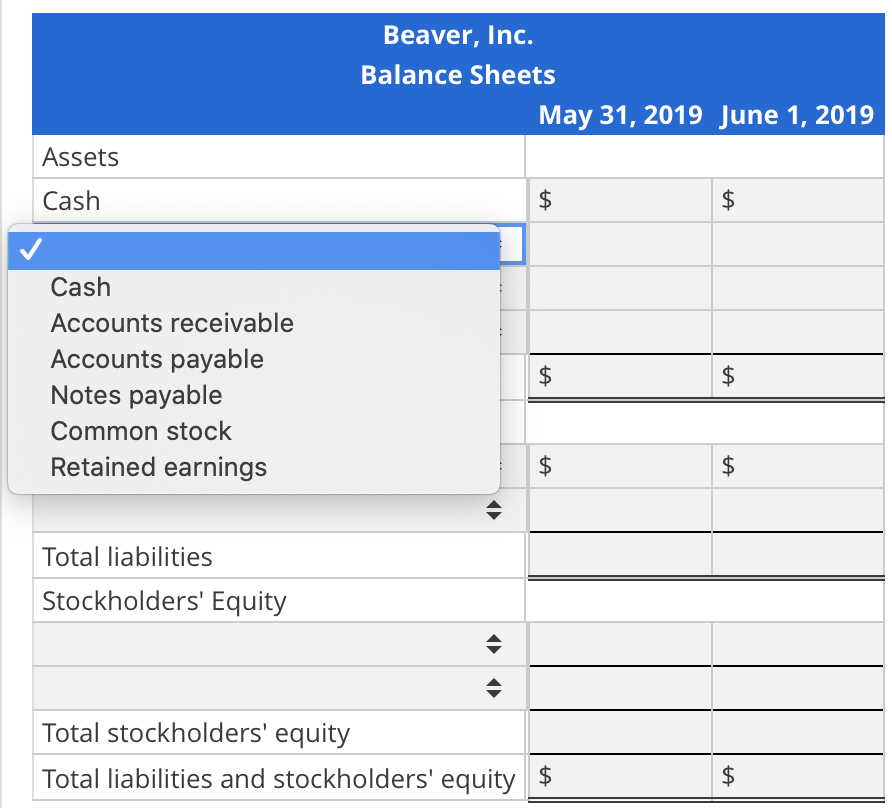Select Accounts receivable in the dropdown
The image size is (892, 808).
pos(171,323)
